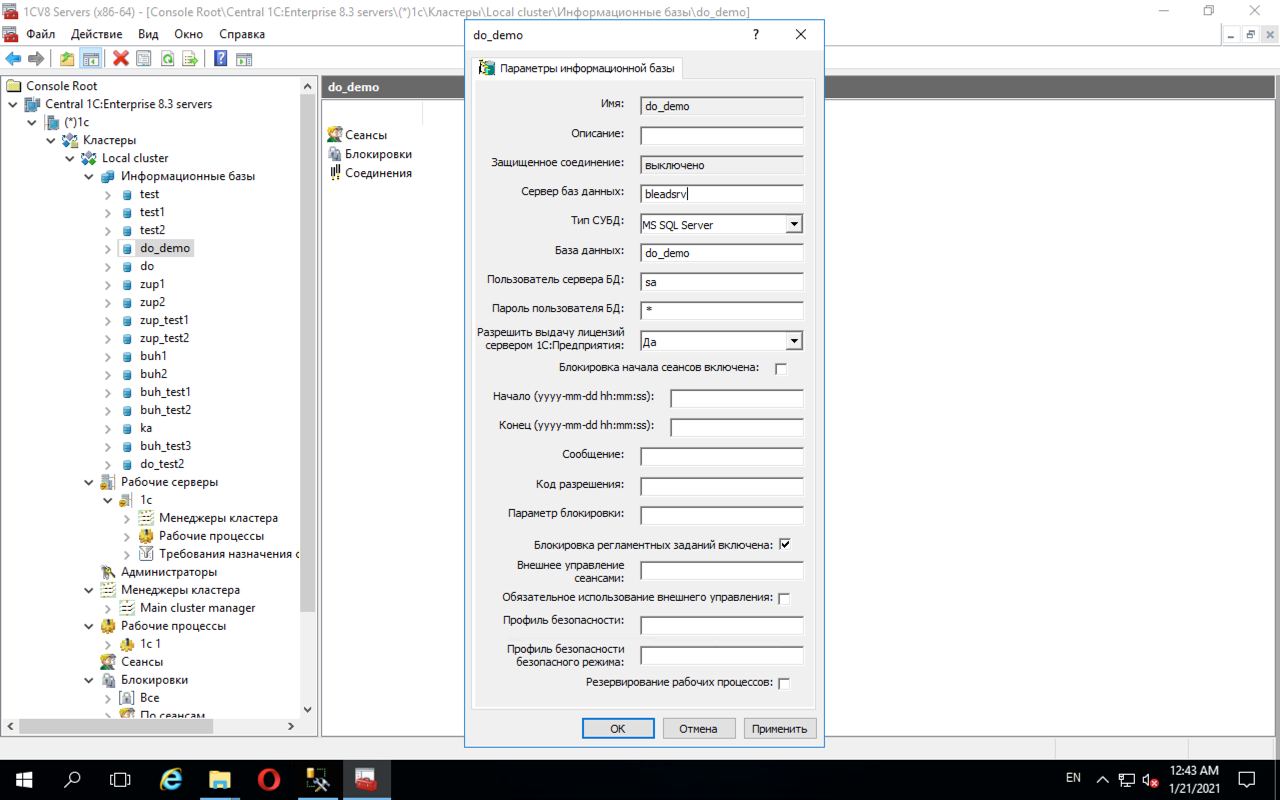Select the zup1 database icon in tree
1280x800 pixels.
click(127, 284)
